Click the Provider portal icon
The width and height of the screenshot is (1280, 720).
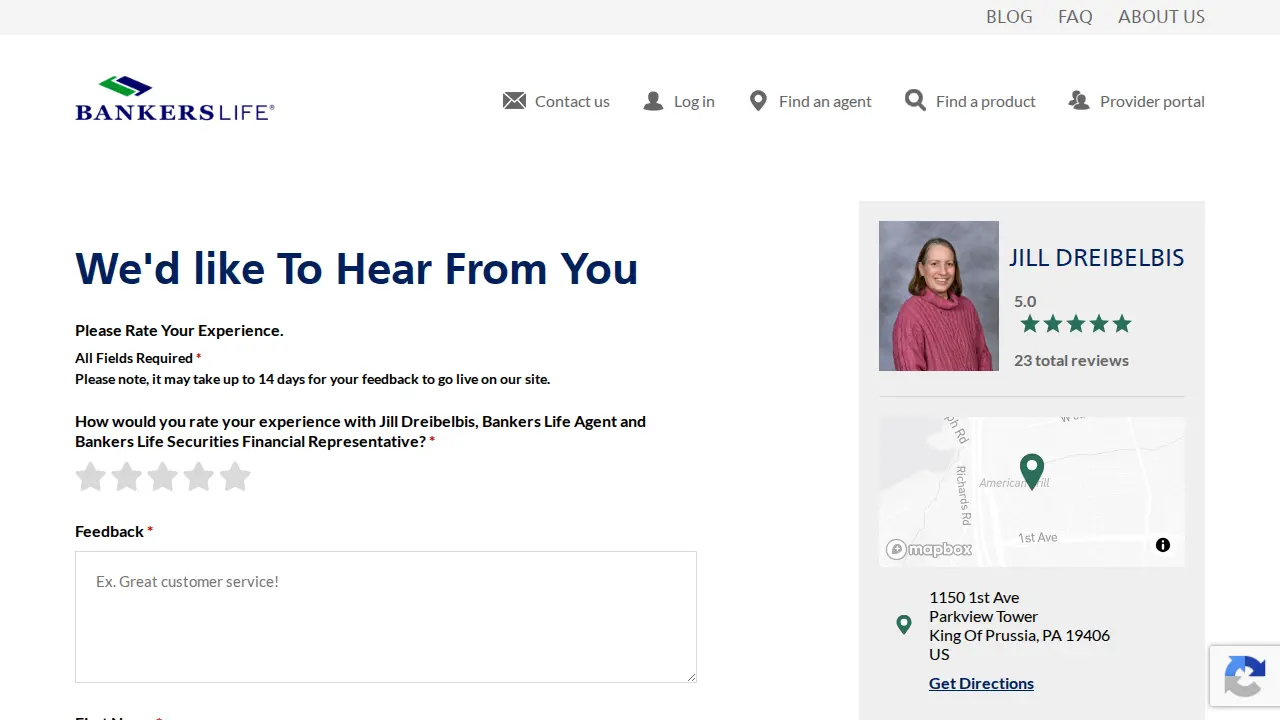(1078, 101)
